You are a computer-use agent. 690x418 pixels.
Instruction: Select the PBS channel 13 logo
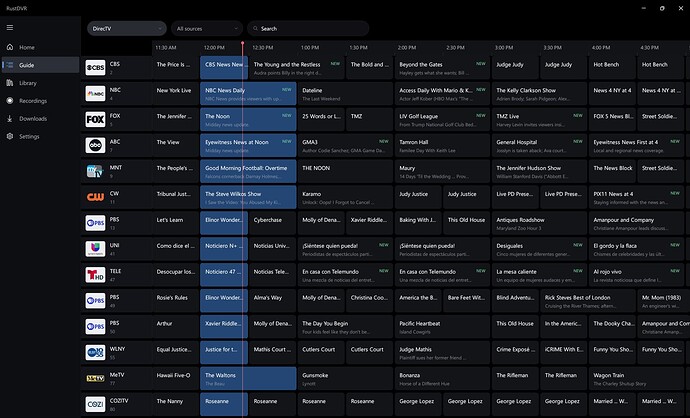(95, 223)
